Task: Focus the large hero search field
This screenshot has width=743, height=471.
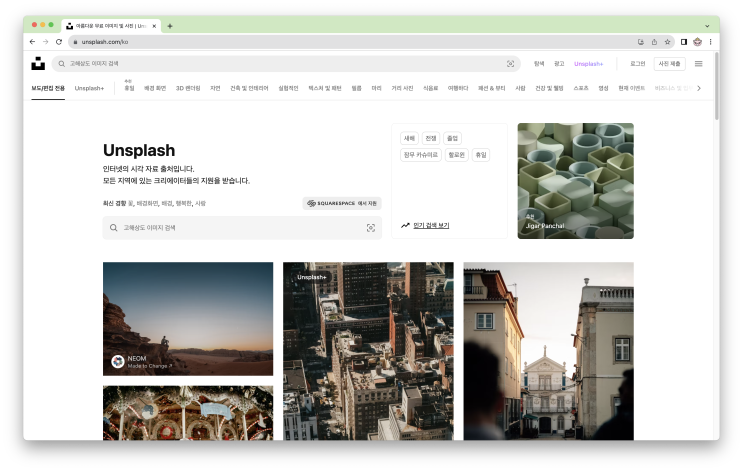Action: [242, 228]
